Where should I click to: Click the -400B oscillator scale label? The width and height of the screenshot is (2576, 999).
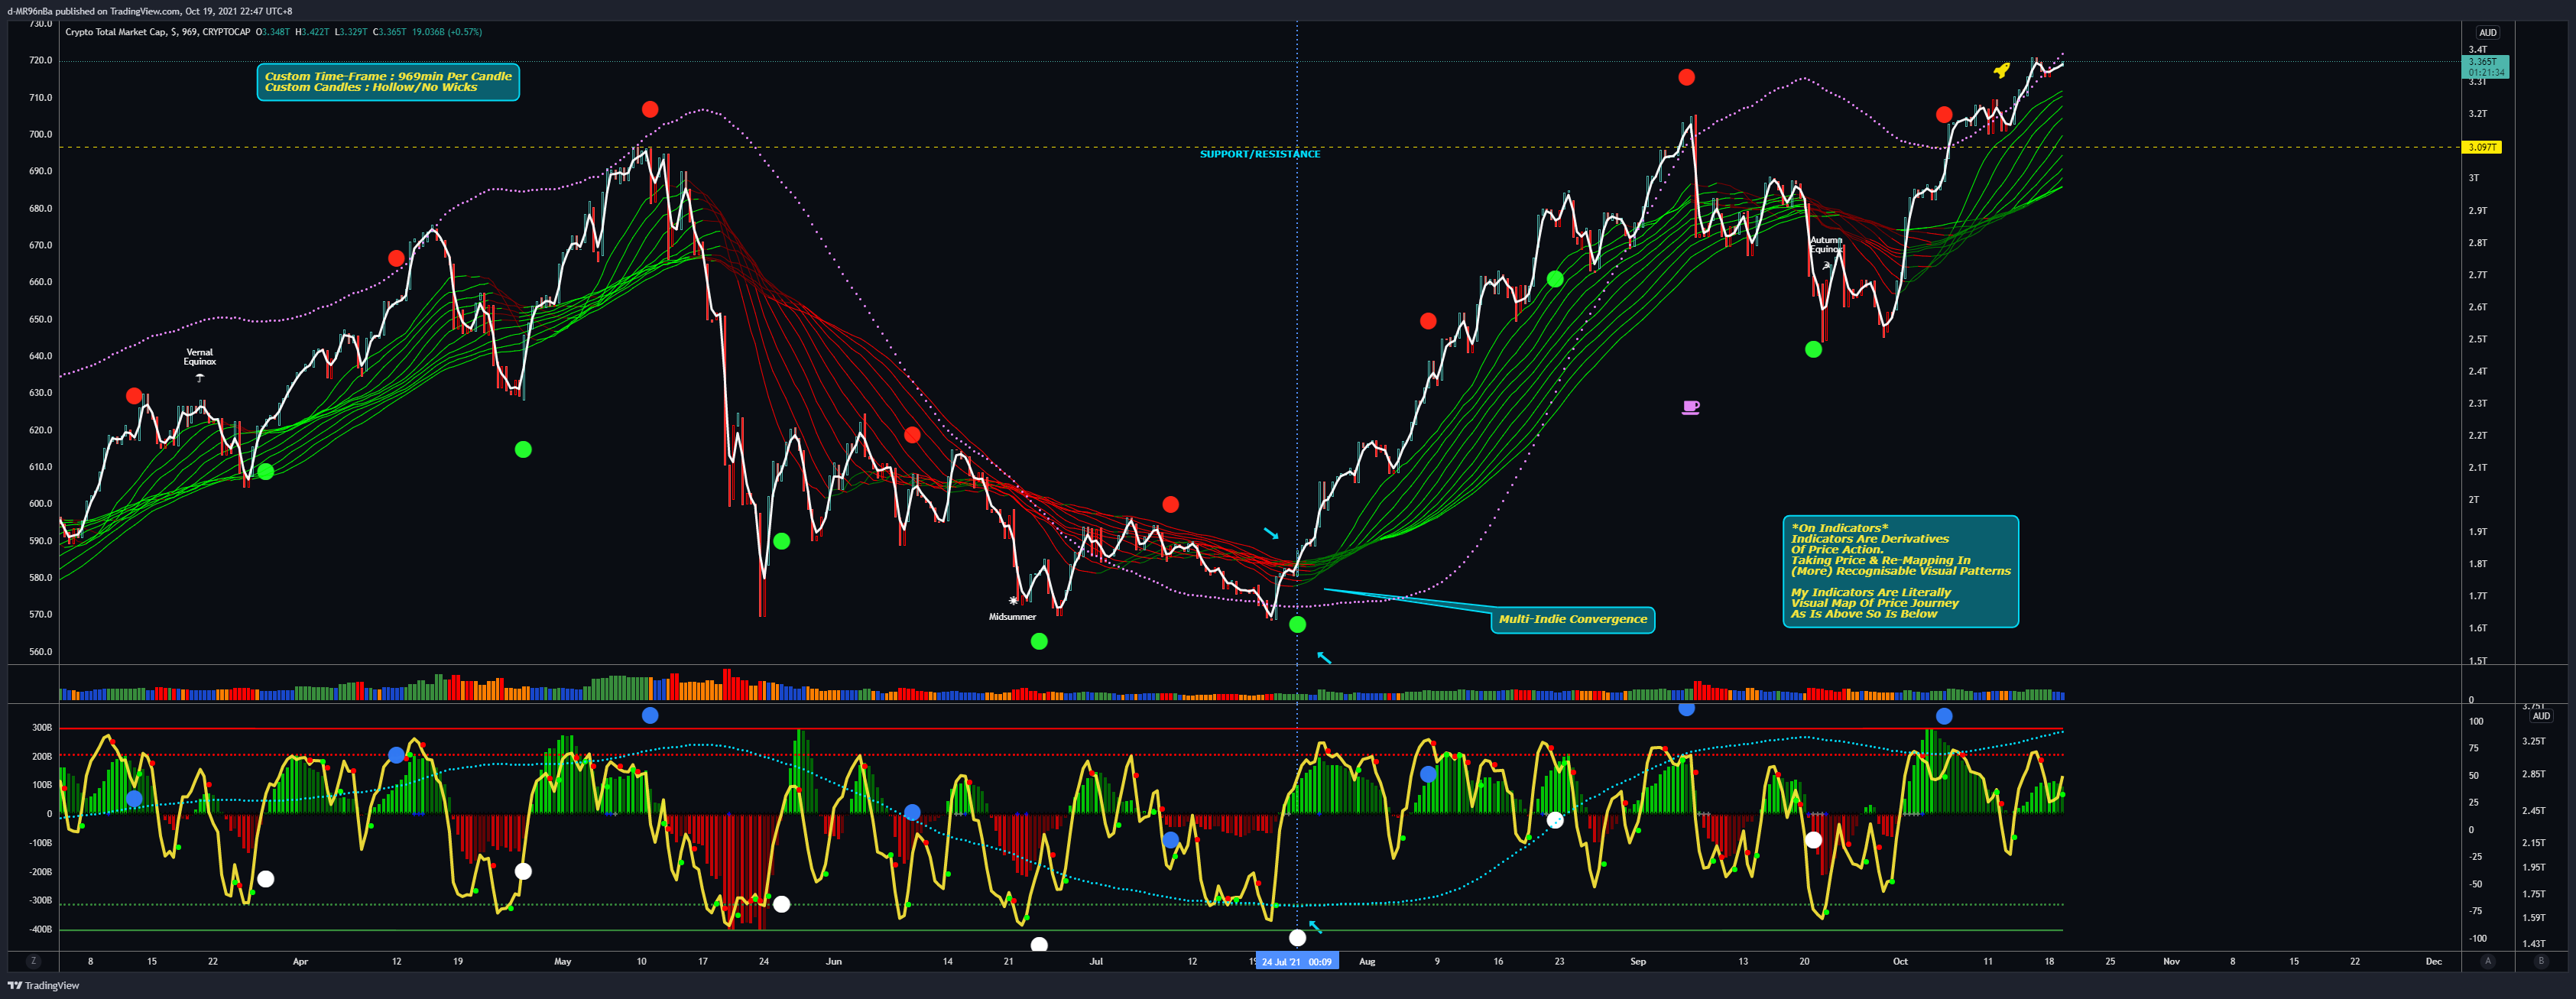[x=40, y=929]
